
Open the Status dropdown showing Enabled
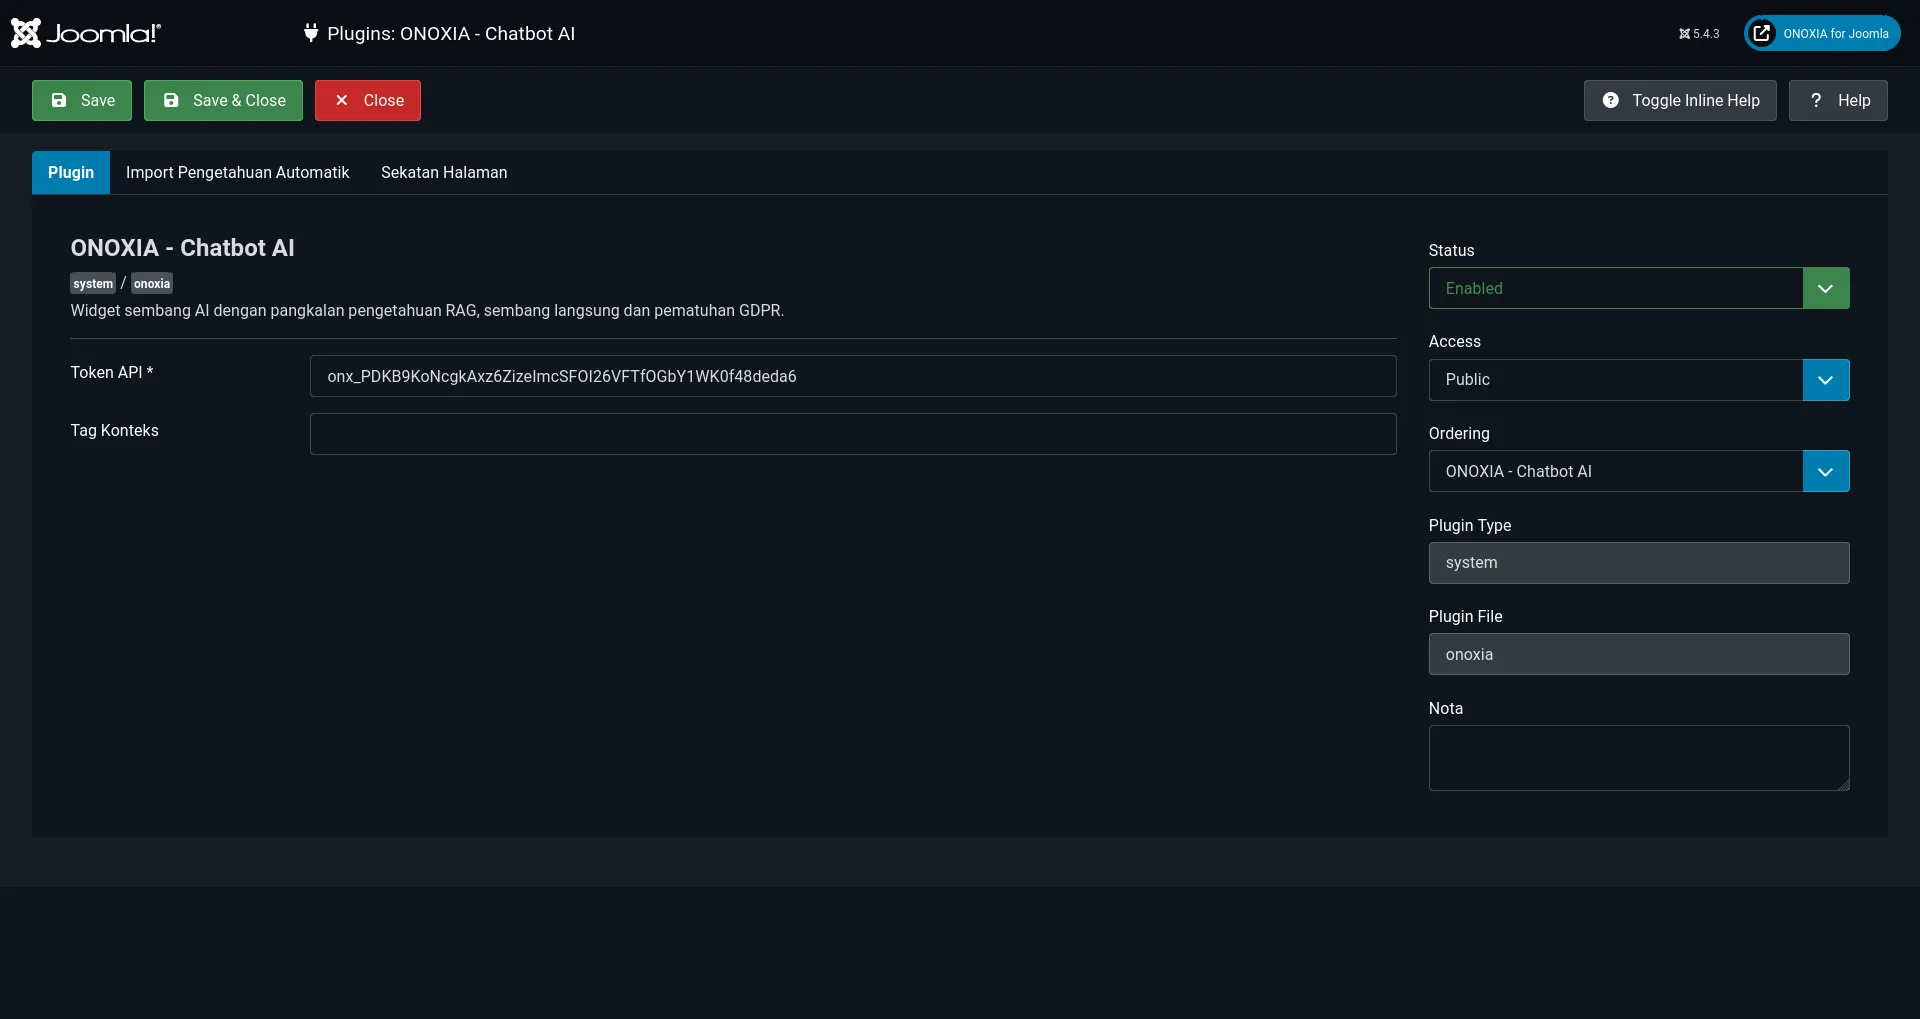pyautogui.click(x=1639, y=288)
